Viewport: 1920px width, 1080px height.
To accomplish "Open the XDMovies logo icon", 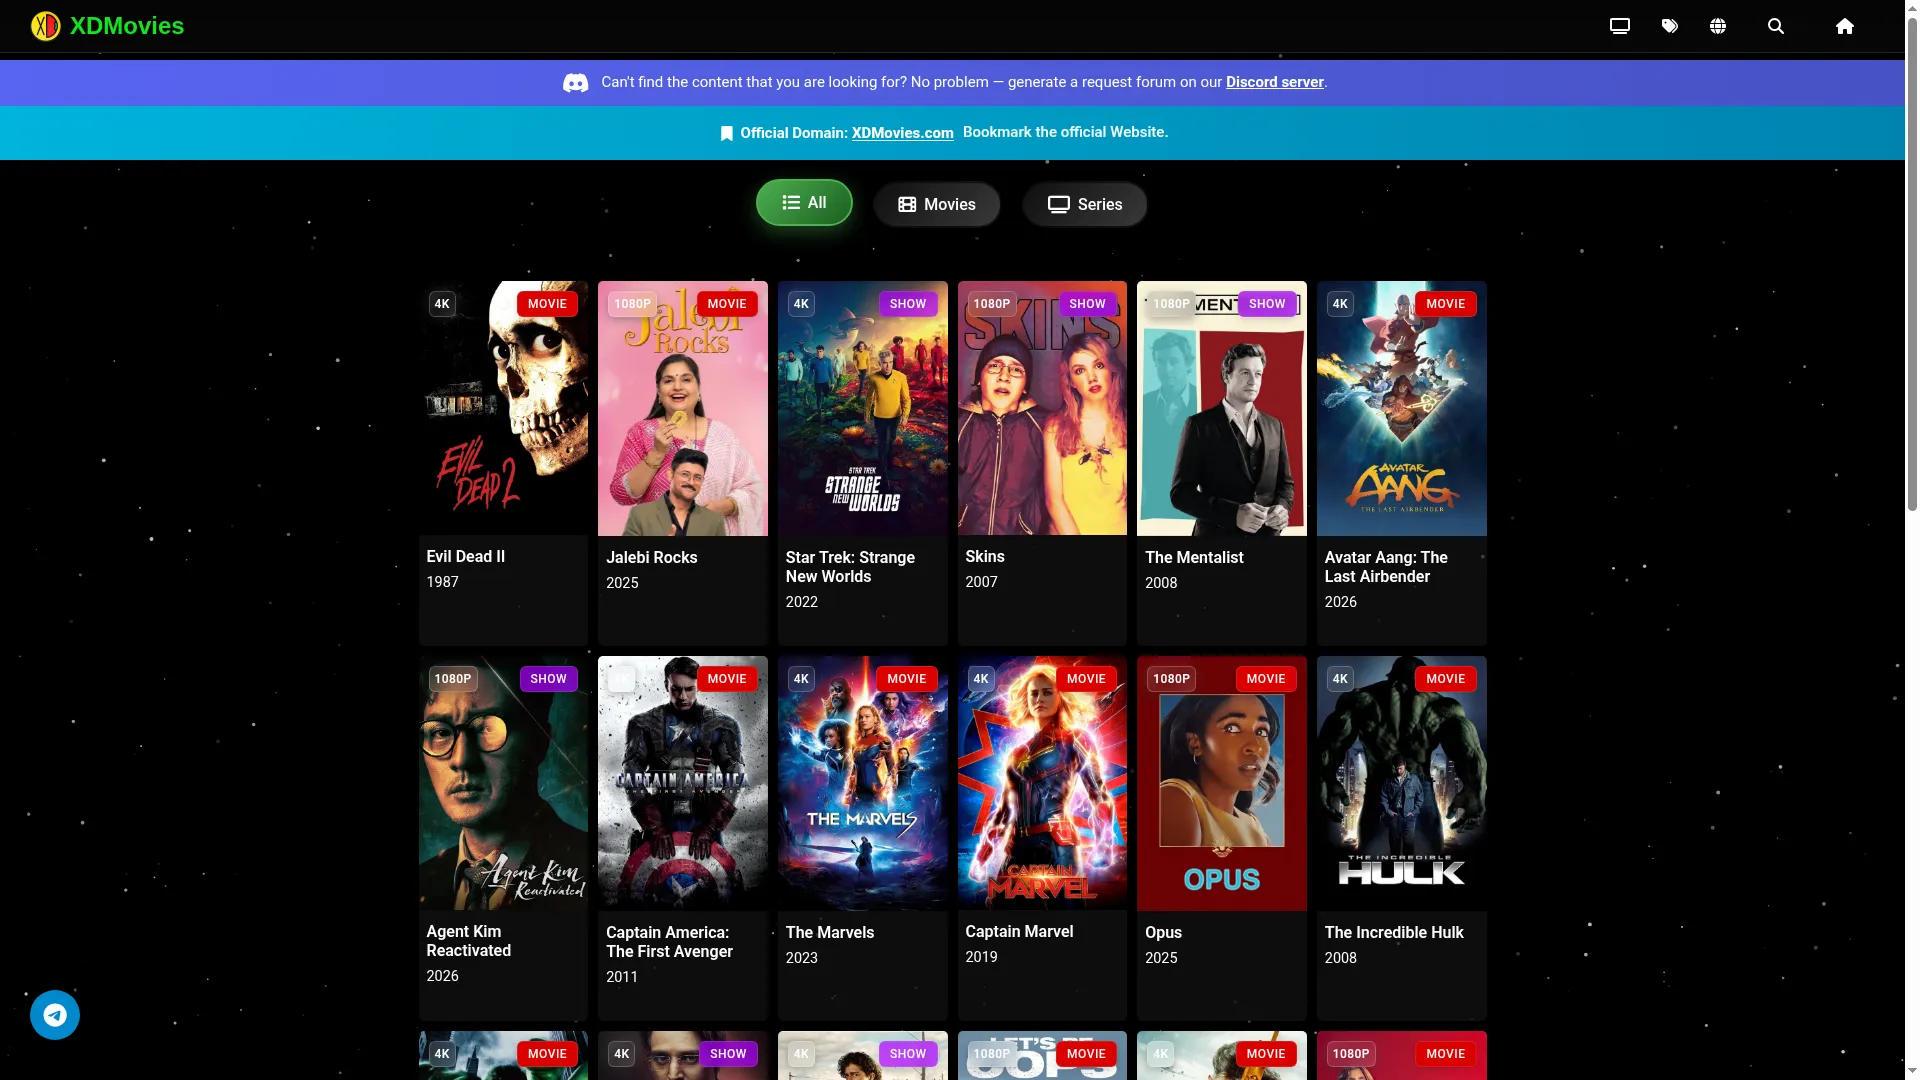I will pyautogui.click(x=45, y=26).
